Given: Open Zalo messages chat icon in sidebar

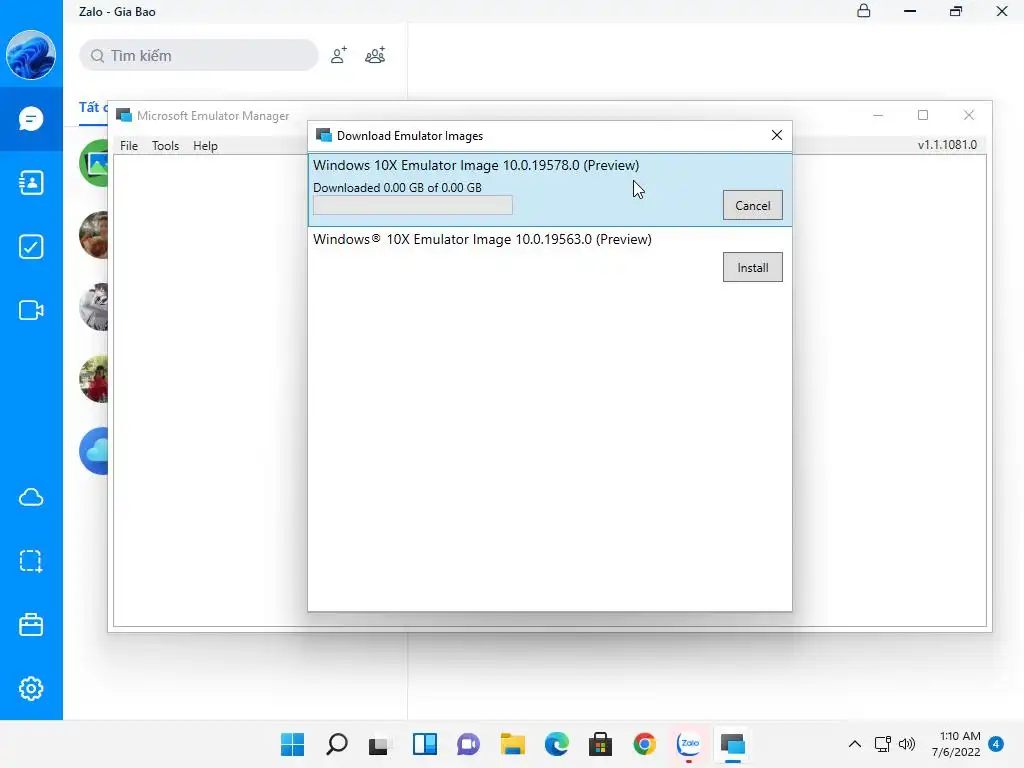Looking at the screenshot, I should click(31, 119).
